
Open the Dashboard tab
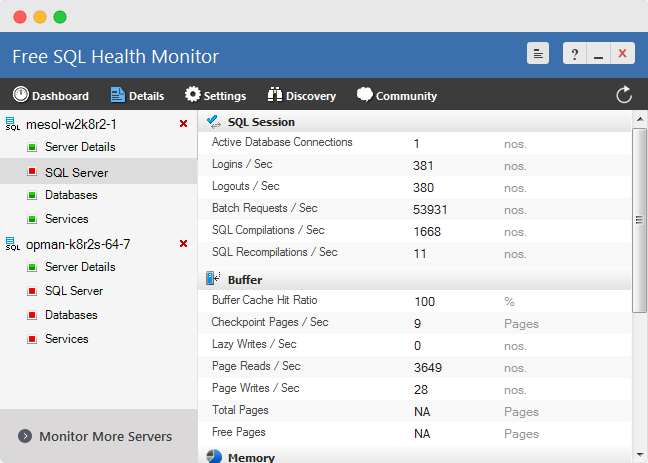[x=51, y=96]
